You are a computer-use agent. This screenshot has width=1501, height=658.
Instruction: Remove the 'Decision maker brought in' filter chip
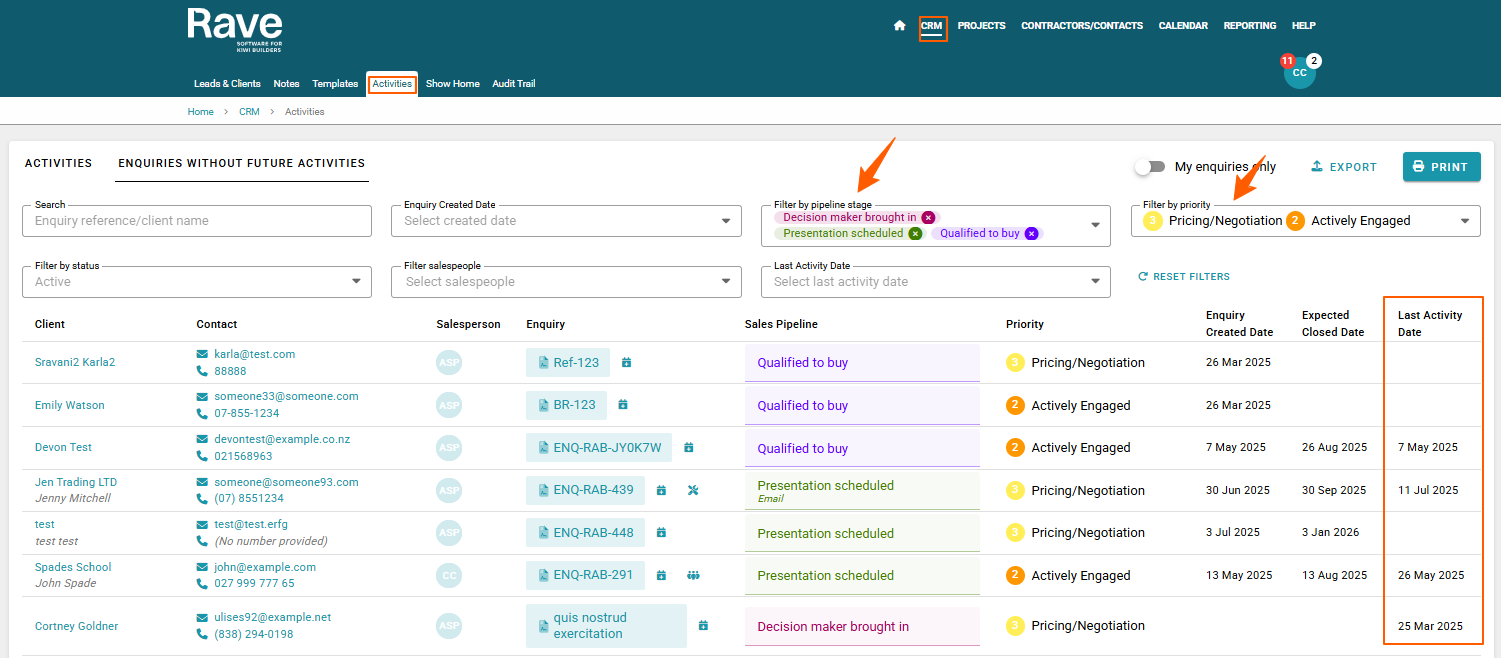coord(928,217)
